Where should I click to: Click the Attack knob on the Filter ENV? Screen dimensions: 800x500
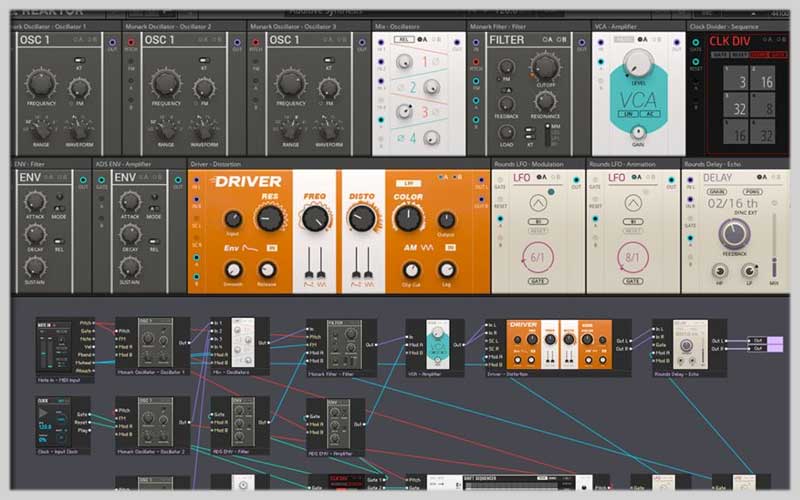tap(35, 202)
